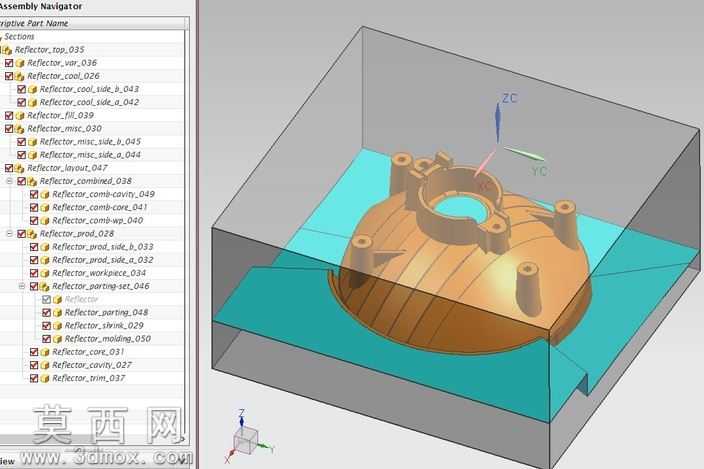The image size is (704, 469).
Task: Hide Reflector_layout_047 via its checkbox
Action: point(9,168)
